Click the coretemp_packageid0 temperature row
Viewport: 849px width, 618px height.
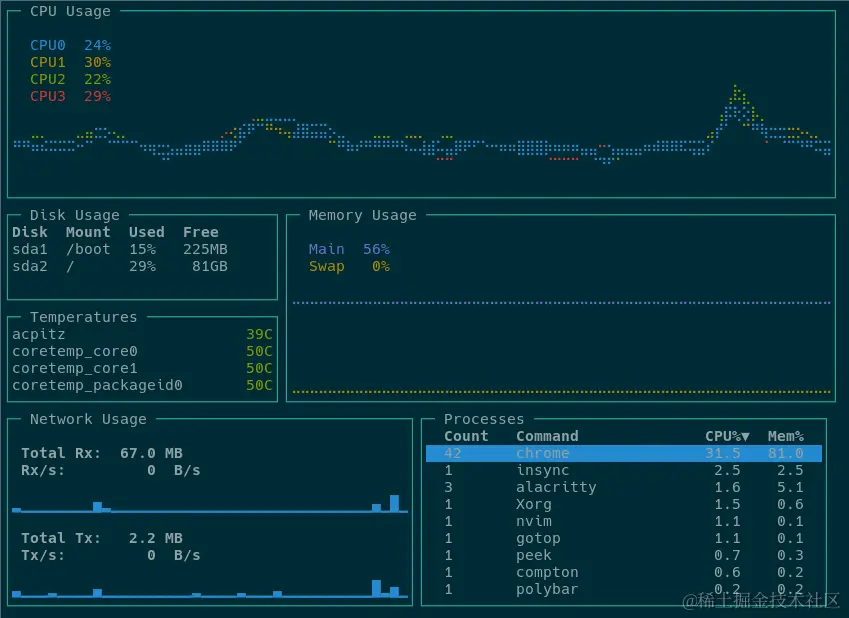point(142,385)
